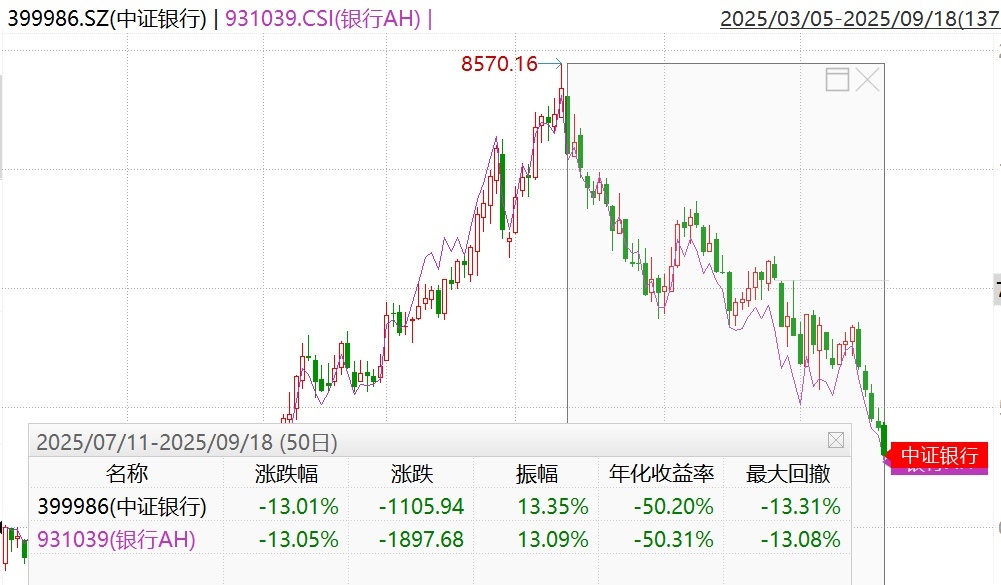The image size is (1001, 585).
Task: Sort by 振幅 column header
Action: (x=537, y=474)
